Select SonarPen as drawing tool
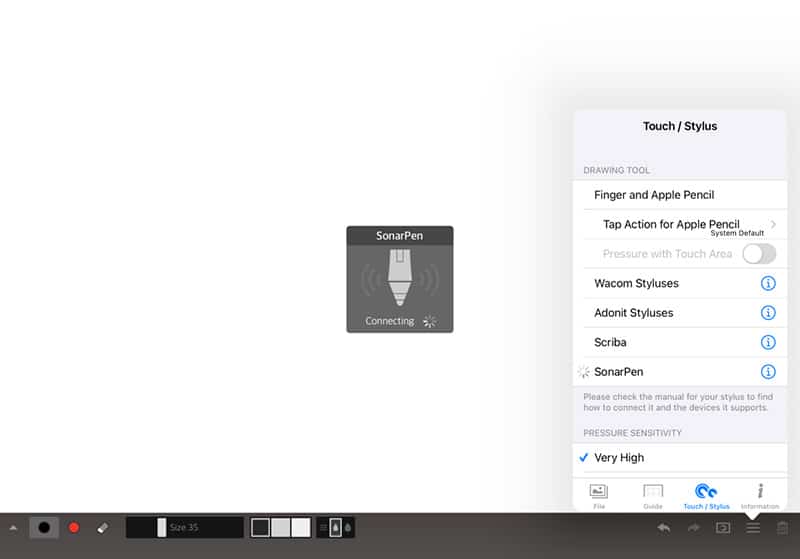 619,372
